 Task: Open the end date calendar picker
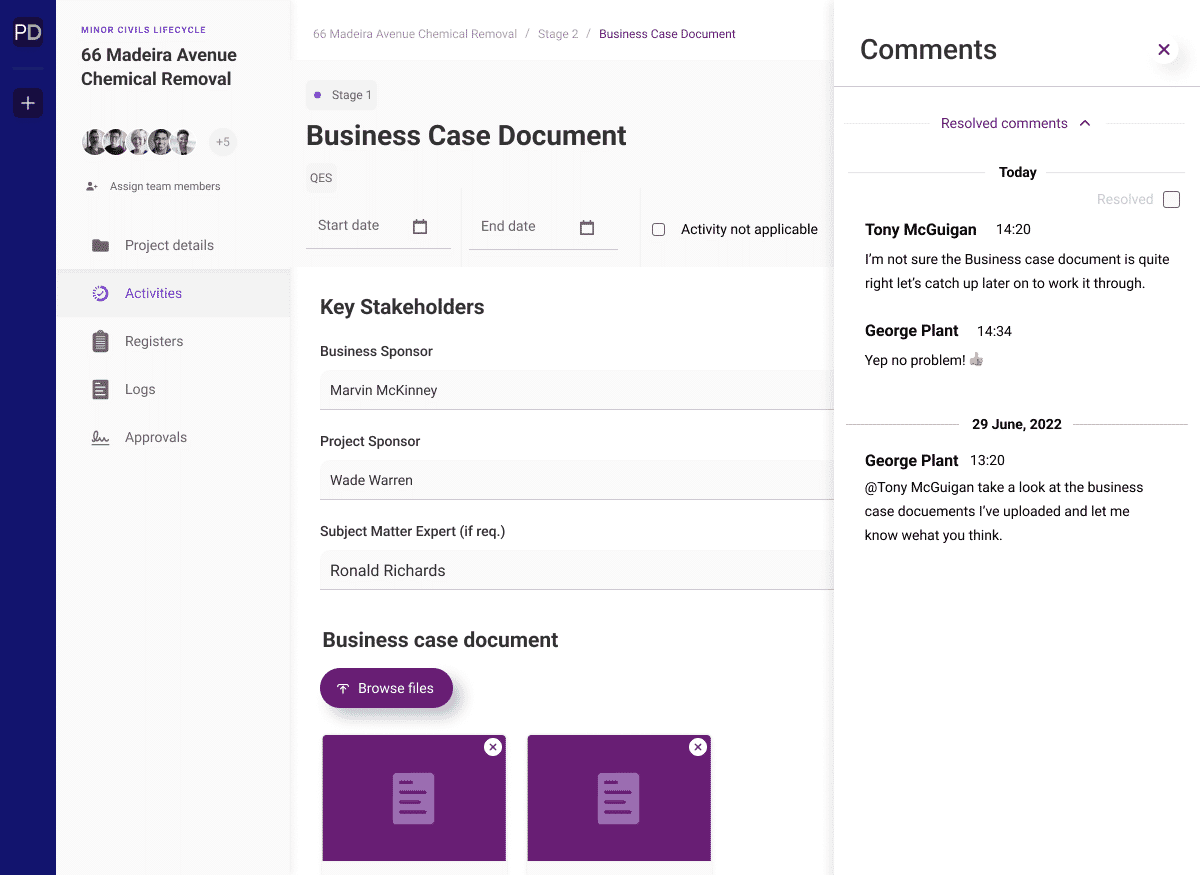click(586, 226)
